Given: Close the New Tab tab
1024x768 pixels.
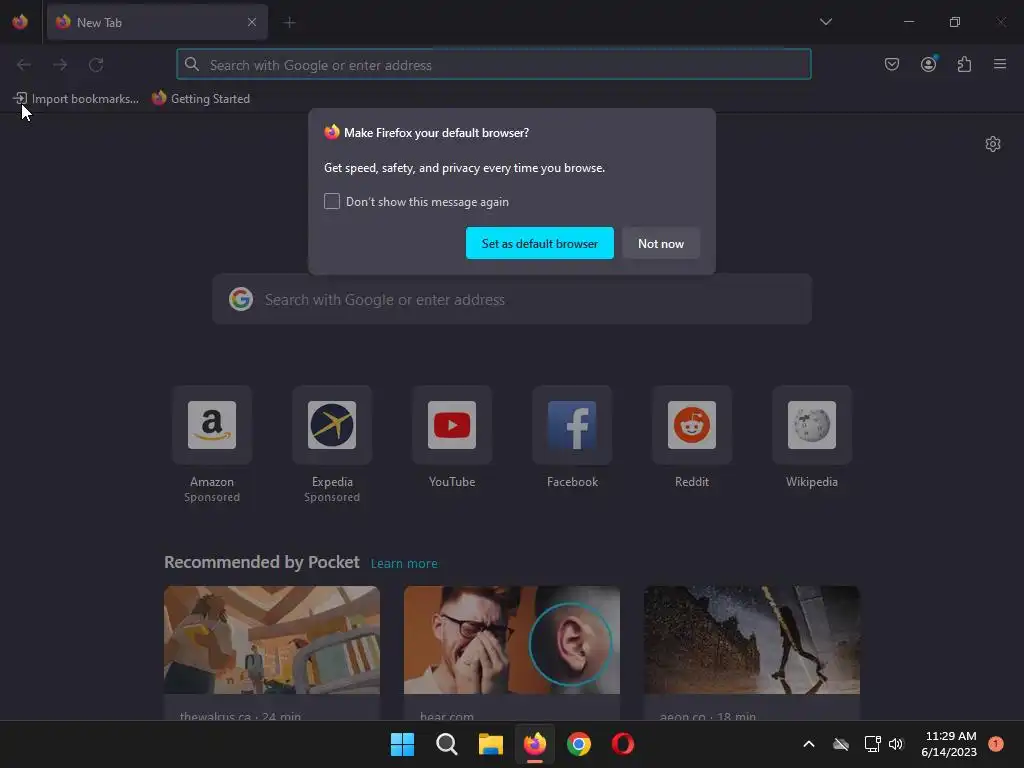Looking at the screenshot, I should tap(252, 22).
